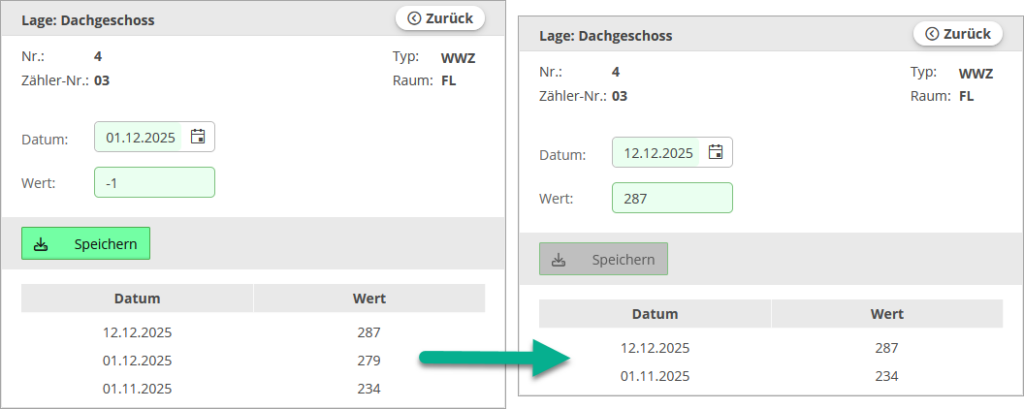
Task: Go back using Zurück in the right panel
Action: click(958, 34)
